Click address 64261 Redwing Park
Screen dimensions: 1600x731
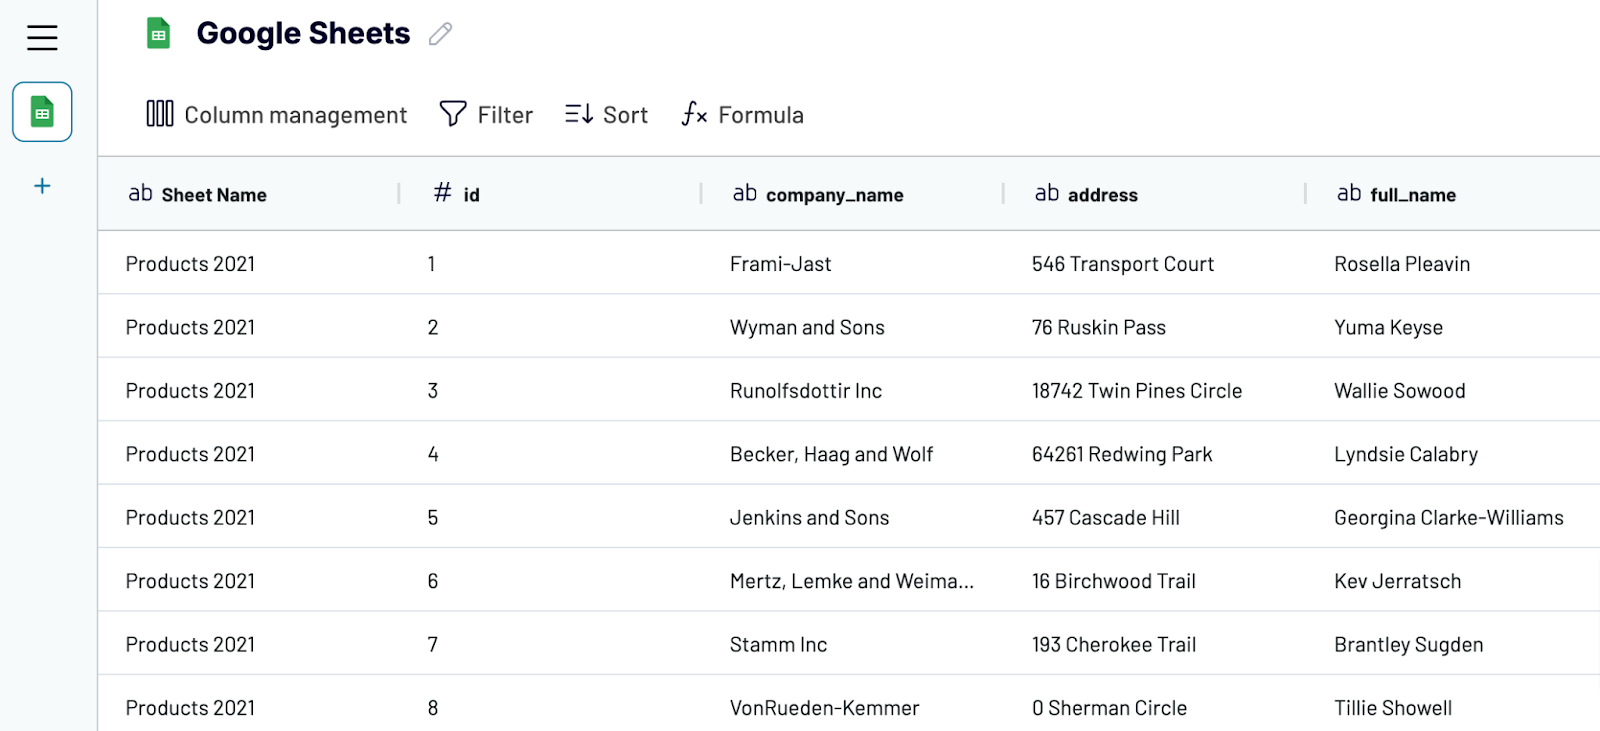click(x=1121, y=454)
